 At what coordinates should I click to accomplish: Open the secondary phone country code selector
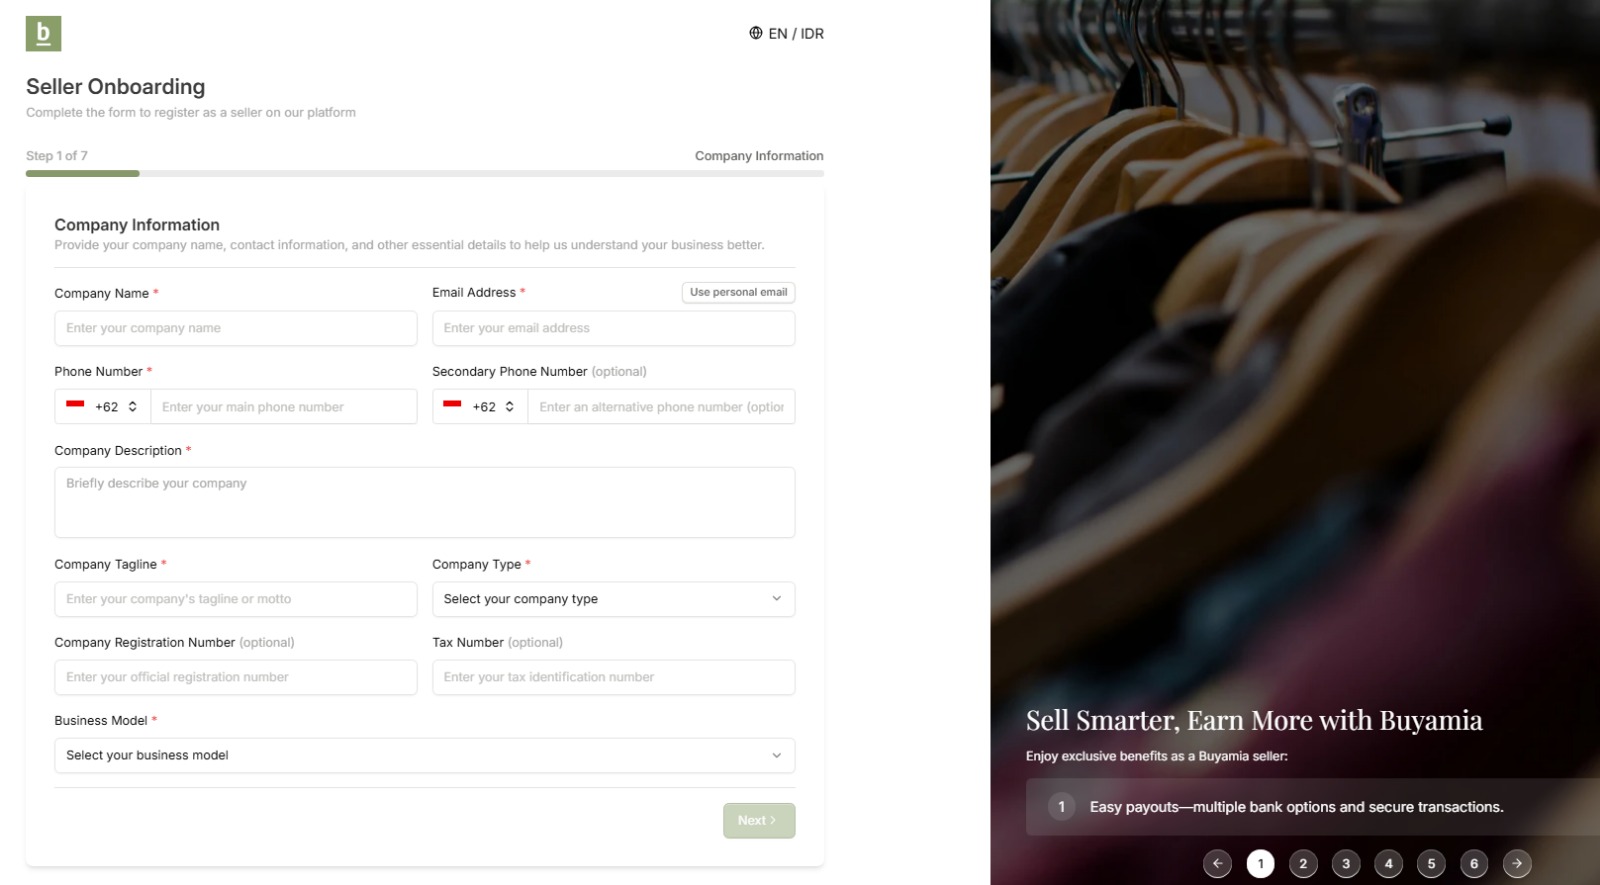tap(479, 406)
